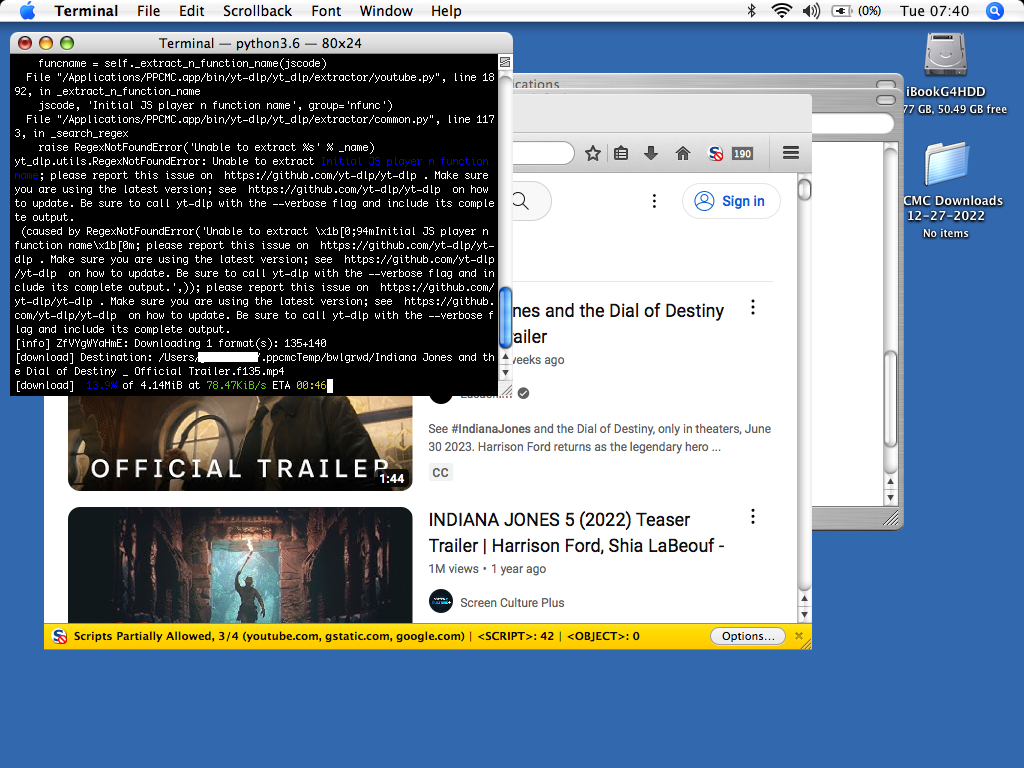Click the Terminal scroll up arrow
The width and height of the screenshot is (1024, 768).
(505, 357)
